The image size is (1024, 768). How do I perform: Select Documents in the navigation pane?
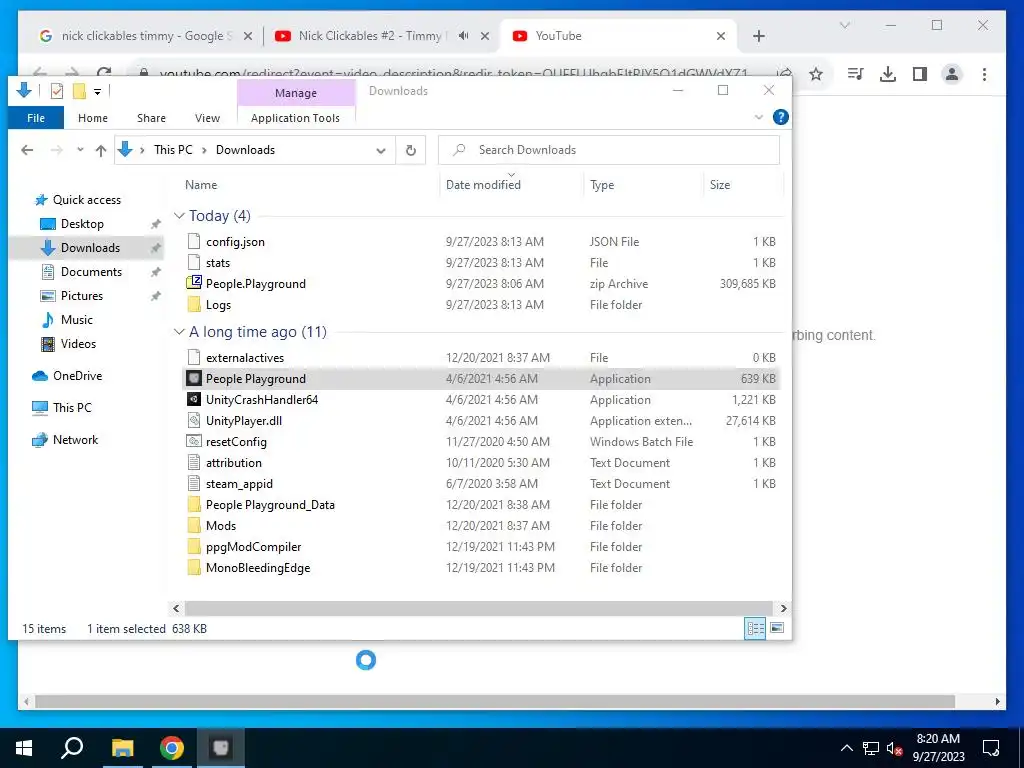91,272
